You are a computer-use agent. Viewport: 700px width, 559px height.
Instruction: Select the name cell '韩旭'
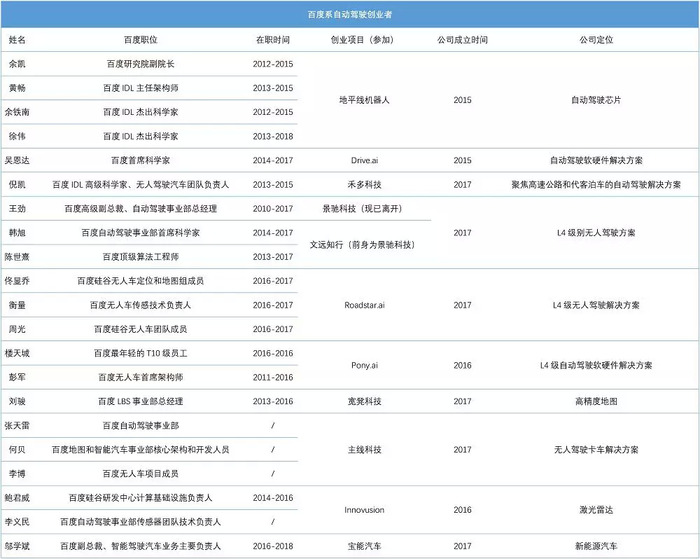[x=17, y=233]
